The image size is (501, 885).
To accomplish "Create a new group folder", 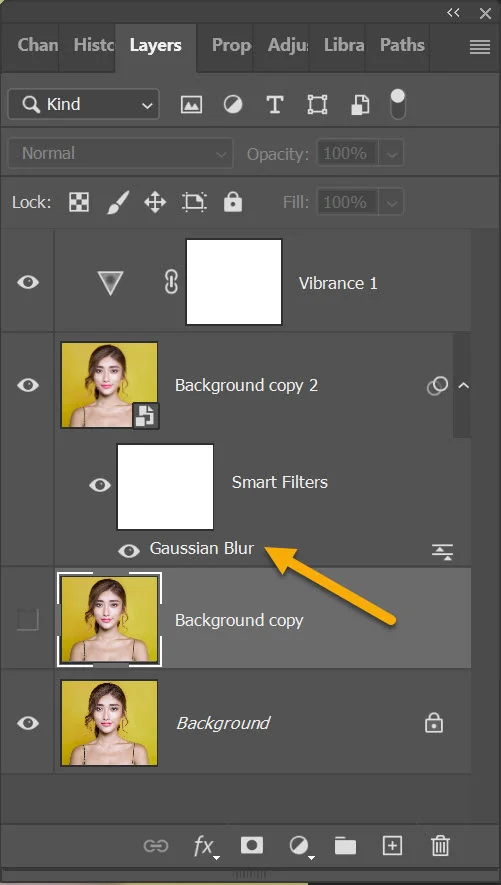I will 345,845.
